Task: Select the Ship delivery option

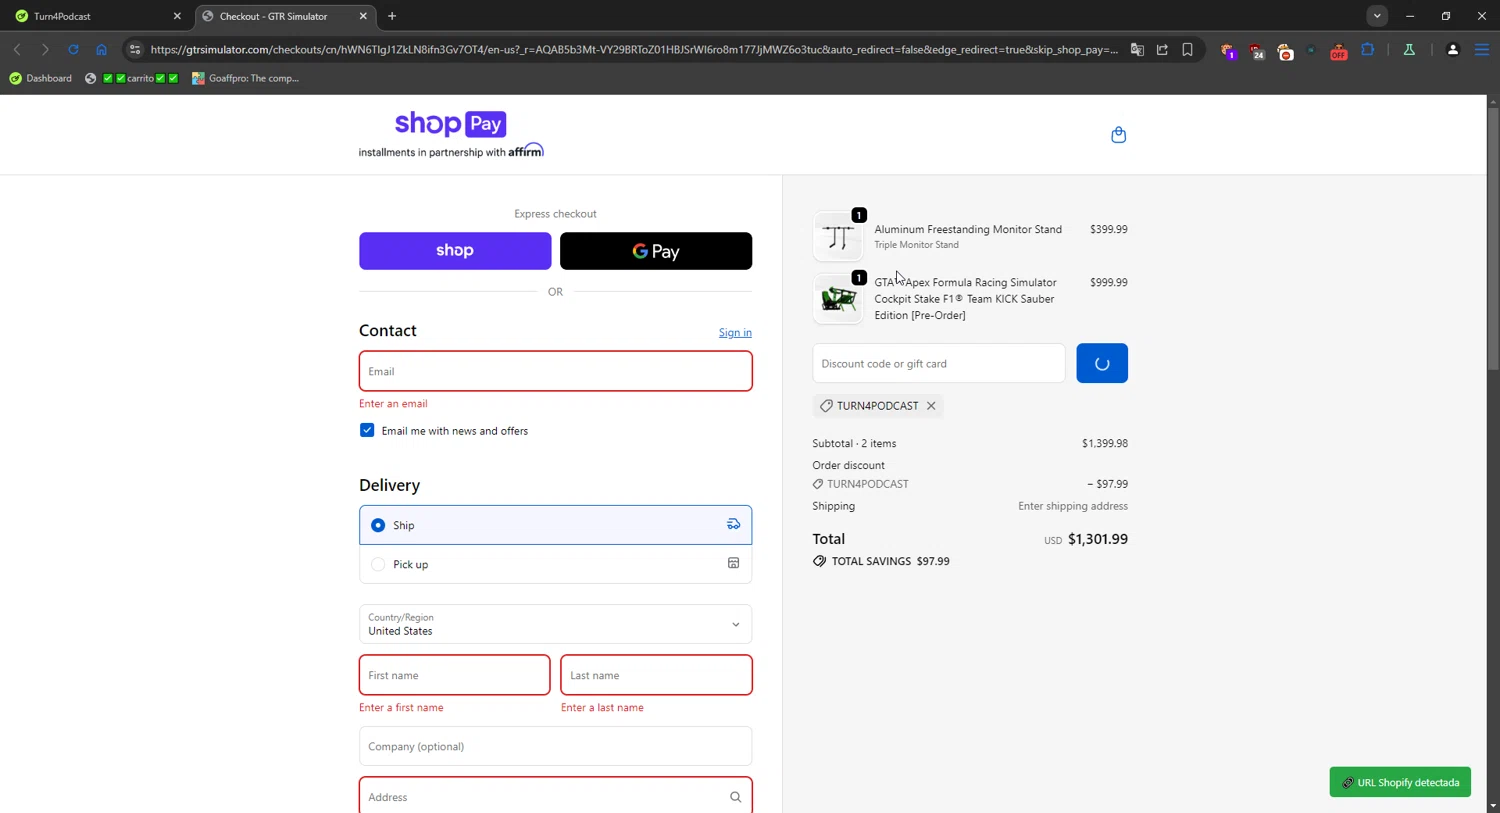Action: click(555, 525)
